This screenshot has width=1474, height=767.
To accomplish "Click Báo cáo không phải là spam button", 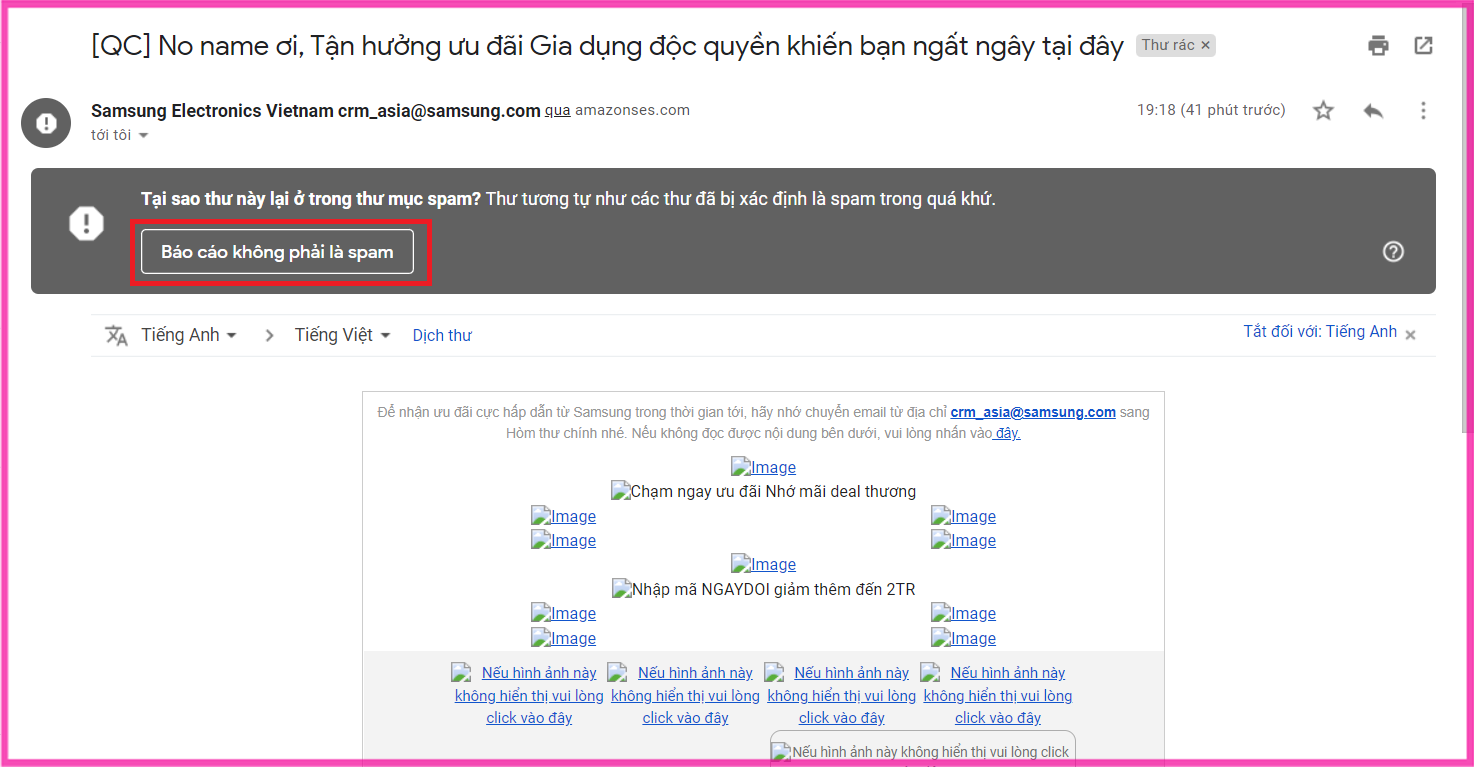I will (x=277, y=252).
